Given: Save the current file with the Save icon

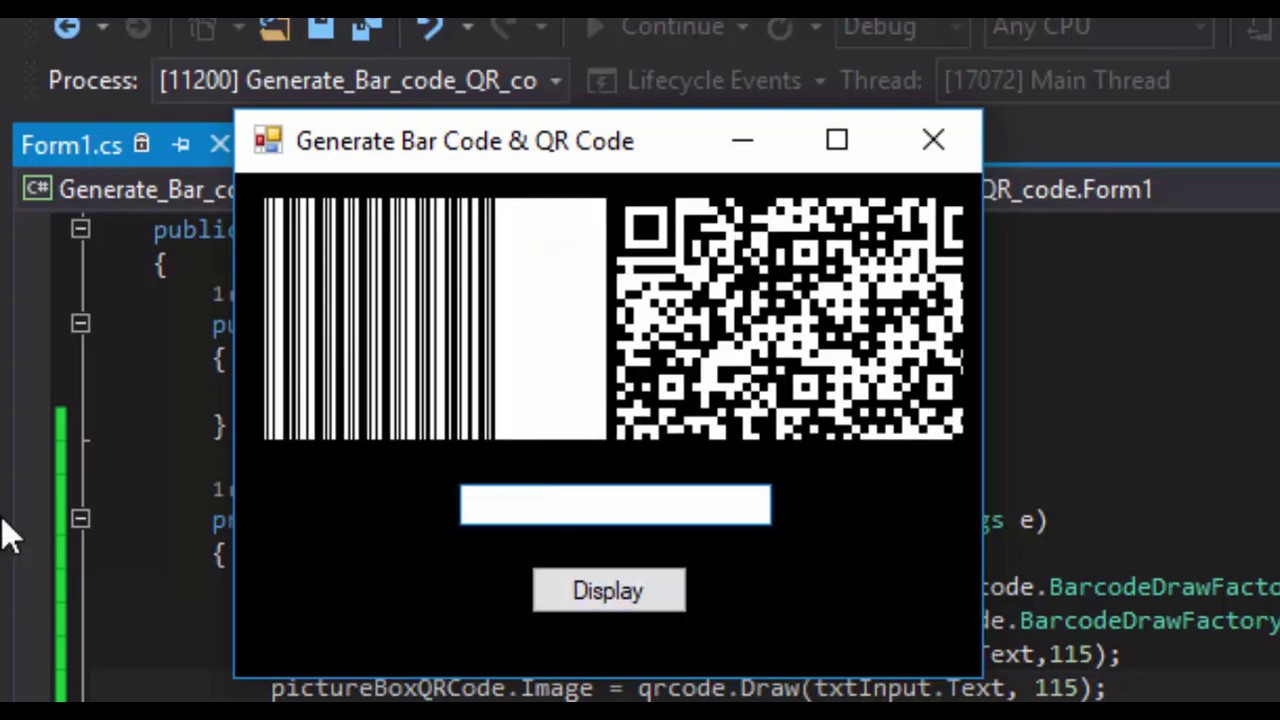Looking at the screenshot, I should (x=321, y=27).
